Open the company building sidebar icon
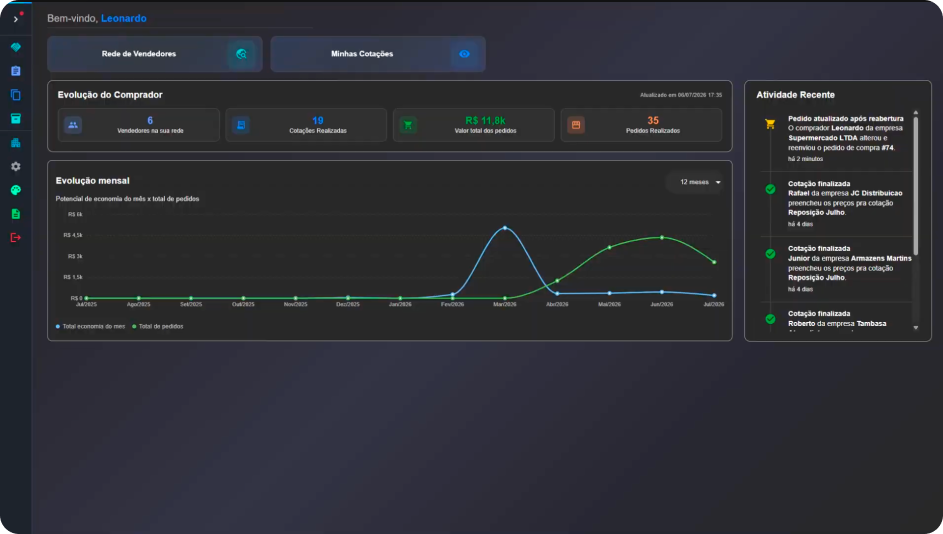Screen dimensions: 943x534 point(16,143)
